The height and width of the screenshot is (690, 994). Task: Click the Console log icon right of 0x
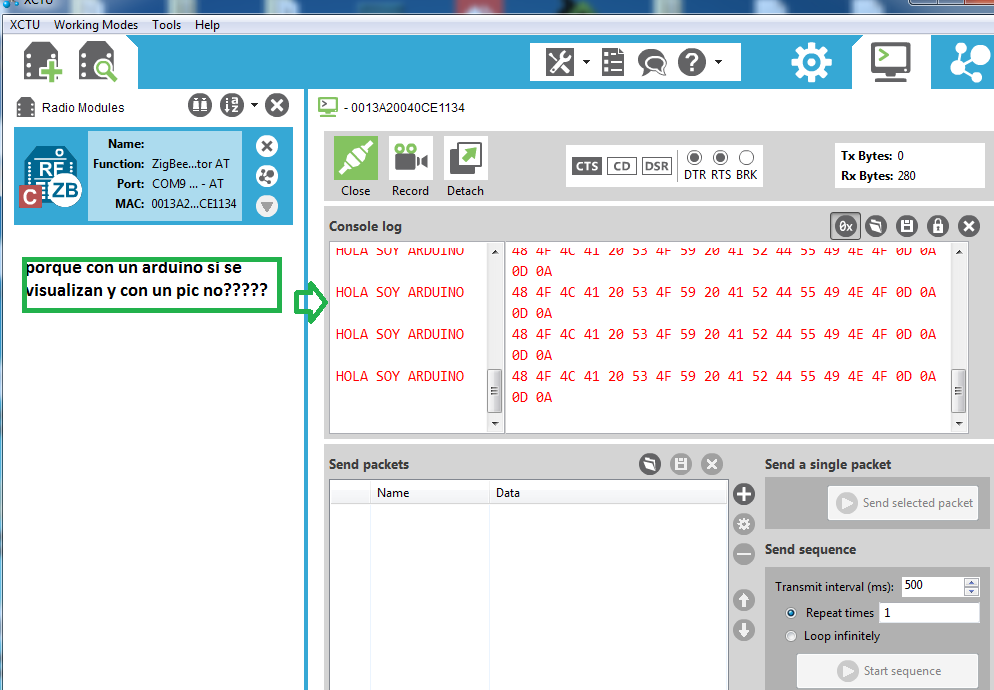pyautogui.click(x=876, y=226)
